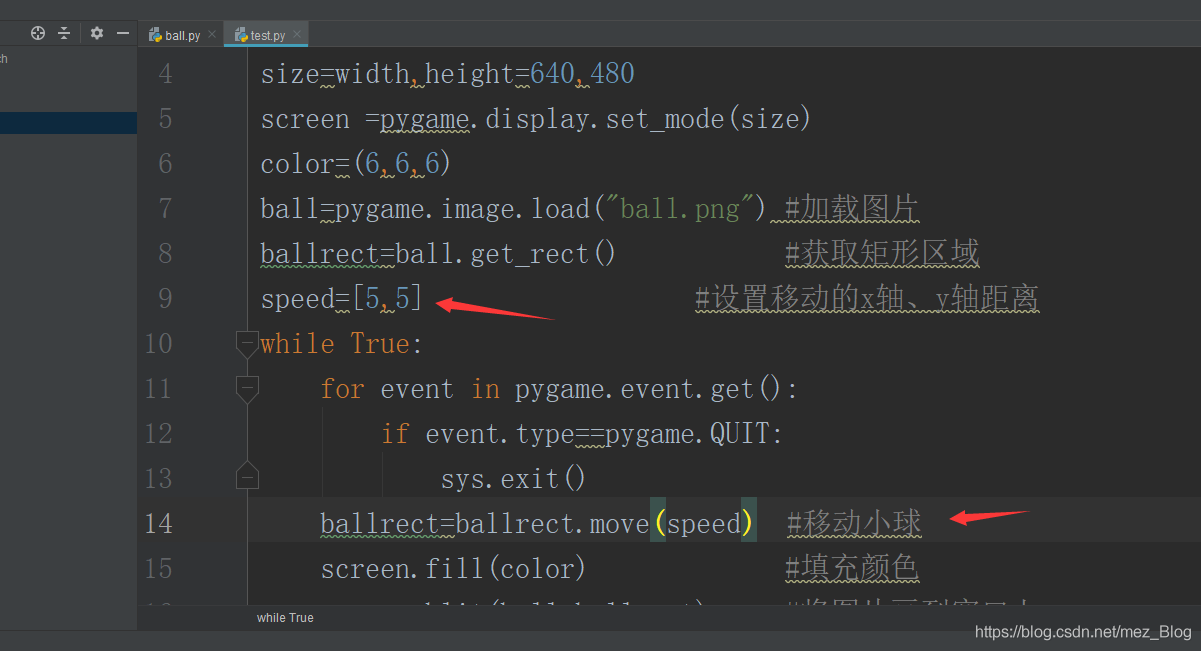Viewport: 1201px width, 651px height.
Task: Select the highlighted item in the project panel
Action: tap(68, 122)
